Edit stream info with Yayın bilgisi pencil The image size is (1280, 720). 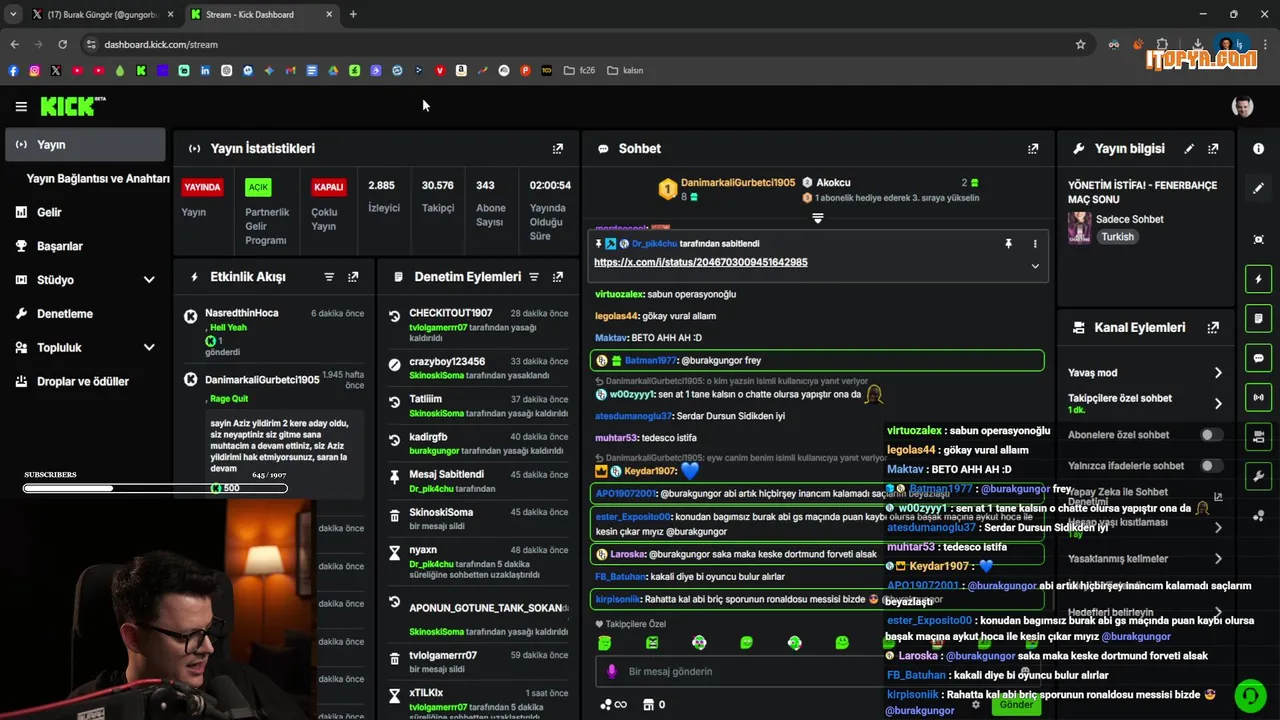1189,148
